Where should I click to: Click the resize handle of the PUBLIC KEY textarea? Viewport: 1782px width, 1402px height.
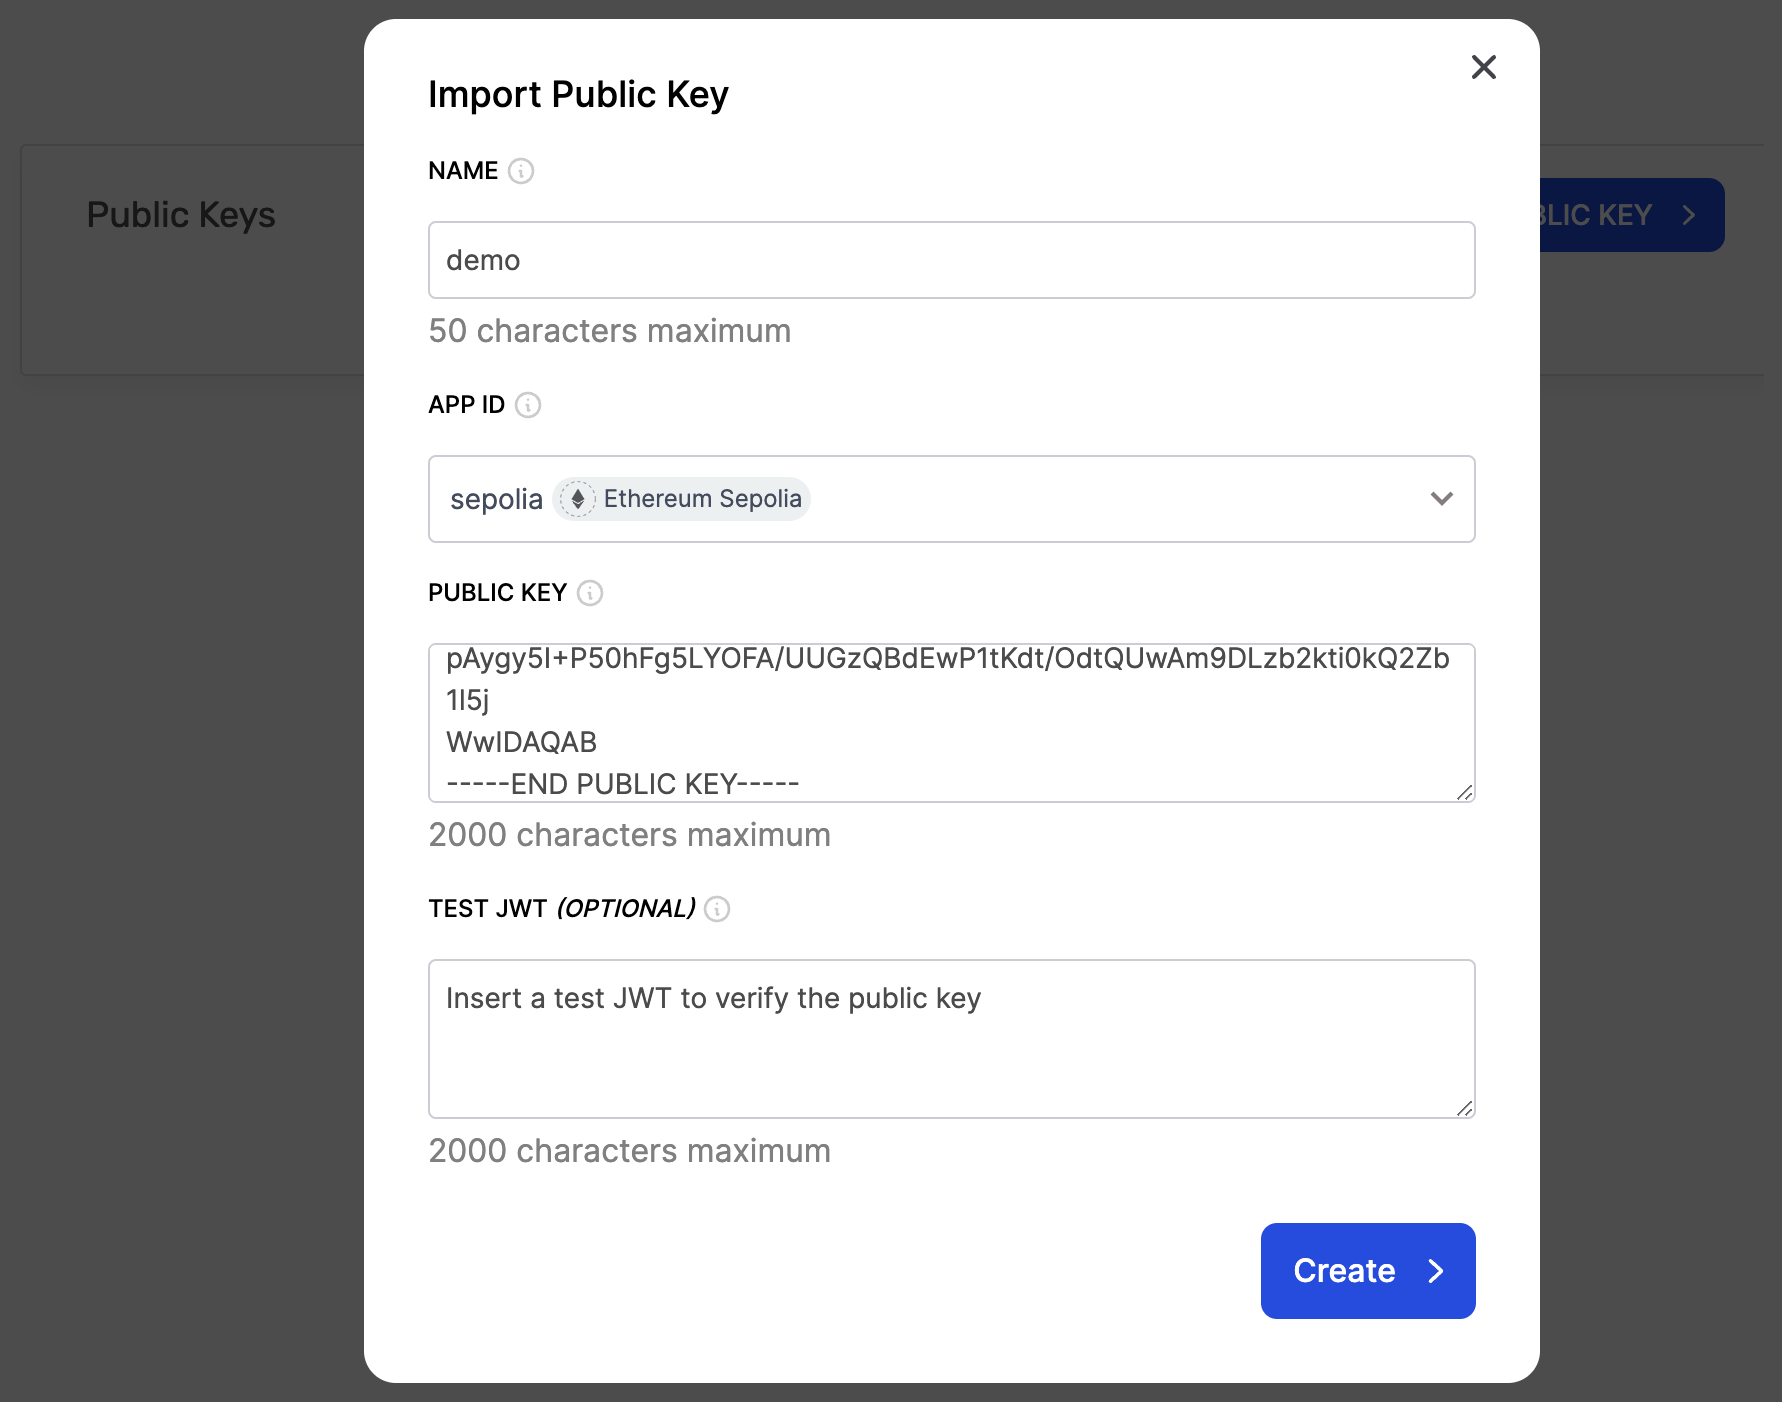[1465, 792]
